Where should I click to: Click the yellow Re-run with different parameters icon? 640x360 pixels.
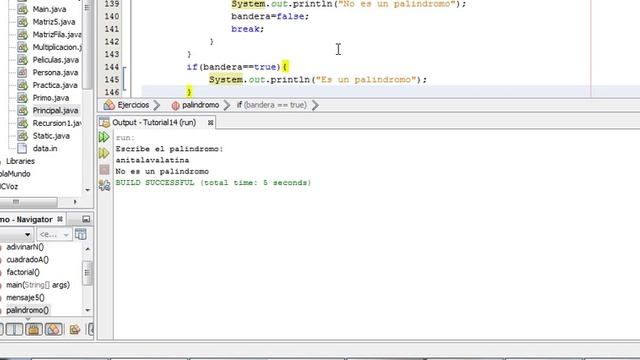pyautogui.click(x=104, y=153)
